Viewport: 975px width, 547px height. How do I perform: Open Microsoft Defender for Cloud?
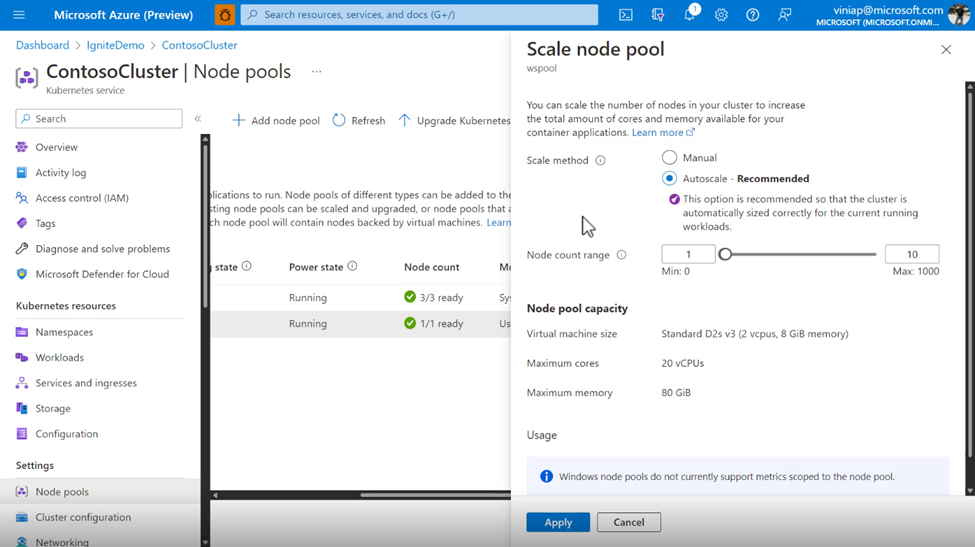[102, 274]
